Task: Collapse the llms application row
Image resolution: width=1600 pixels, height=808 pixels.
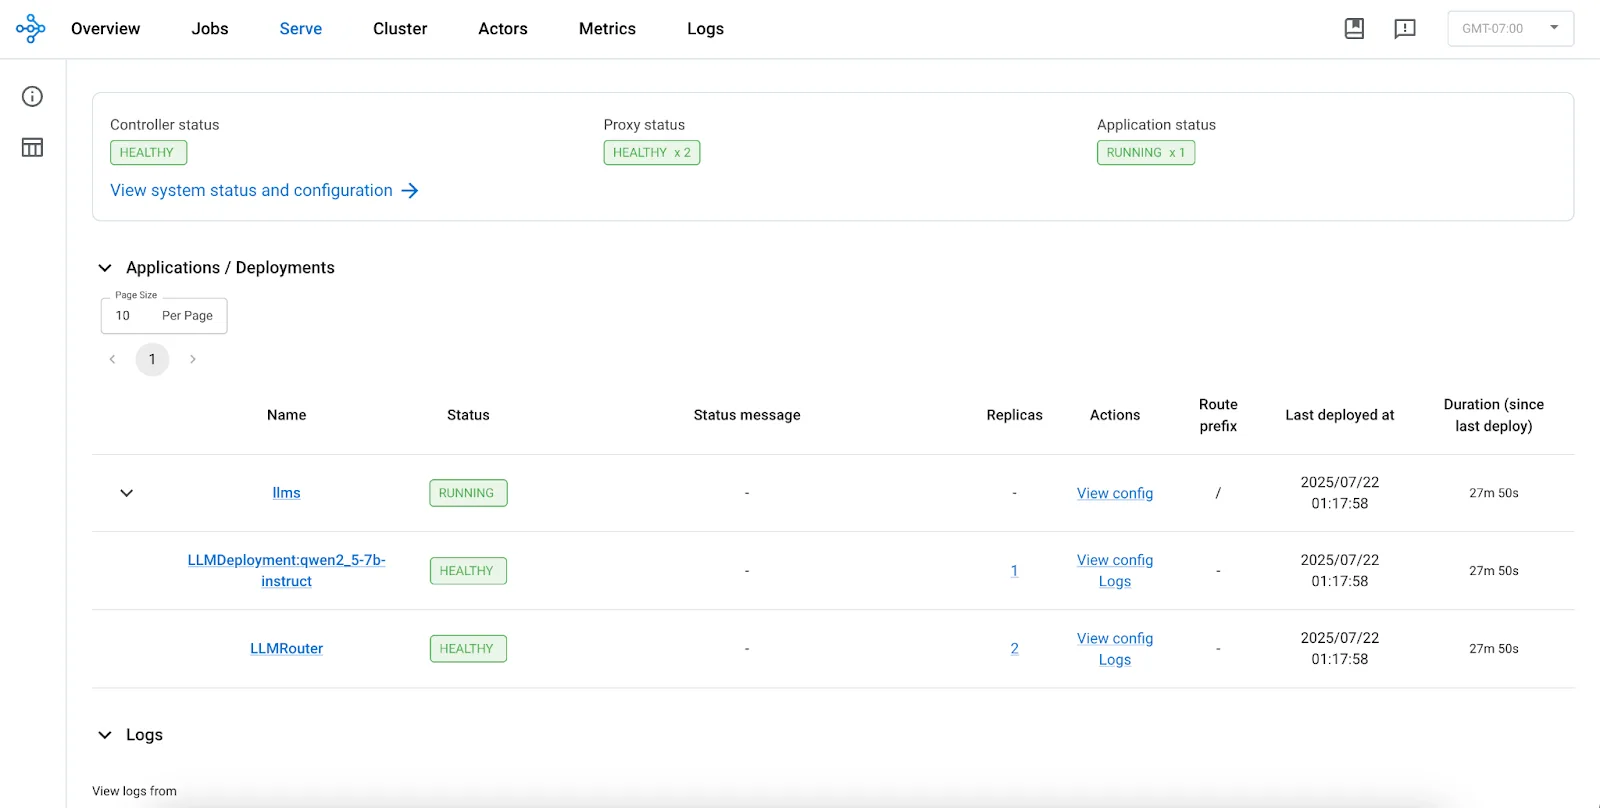Action: coord(126,493)
